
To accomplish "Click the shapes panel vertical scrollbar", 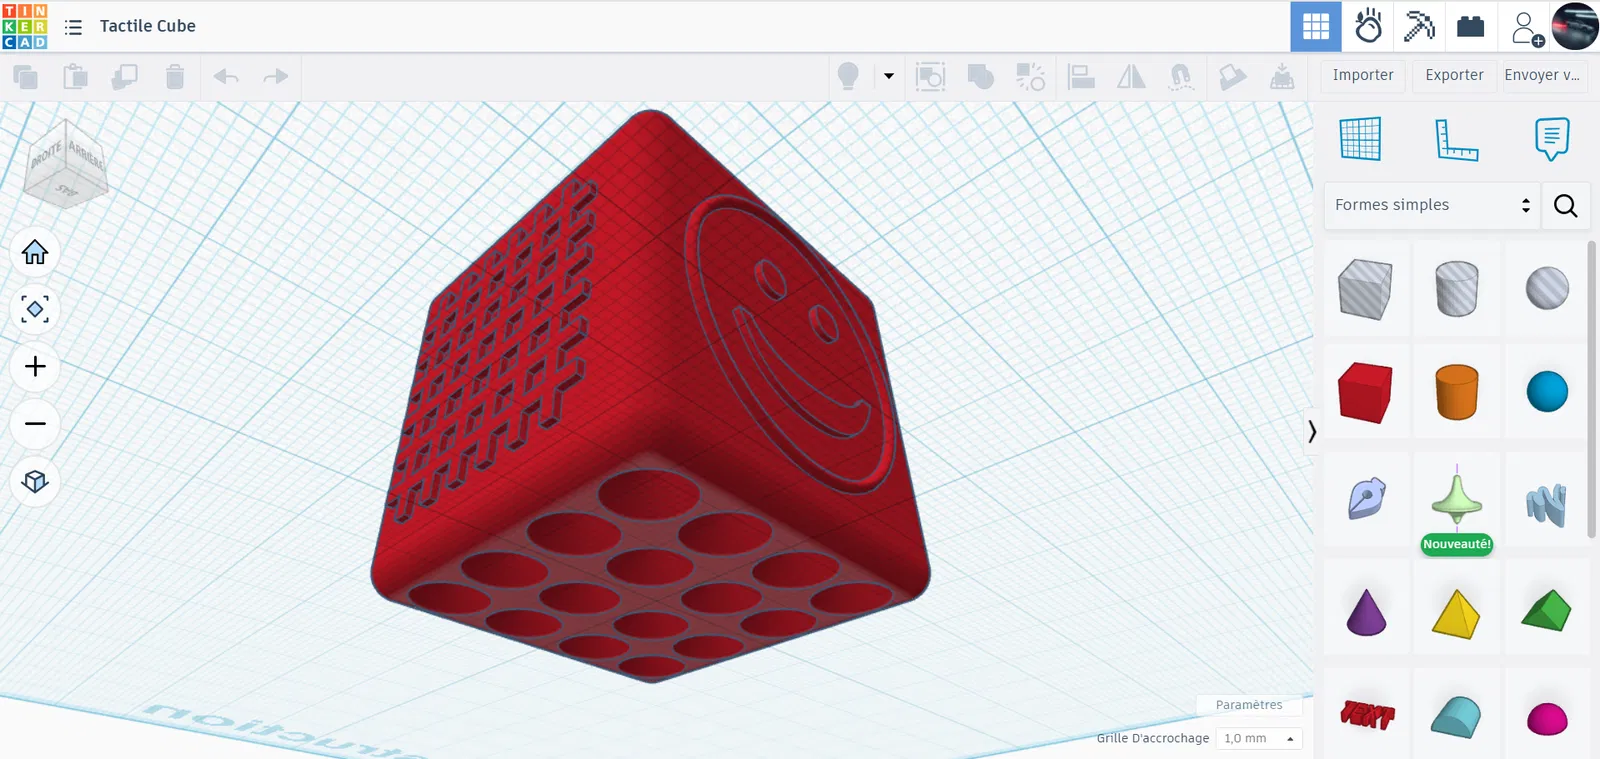I will pyautogui.click(x=1591, y=390).
